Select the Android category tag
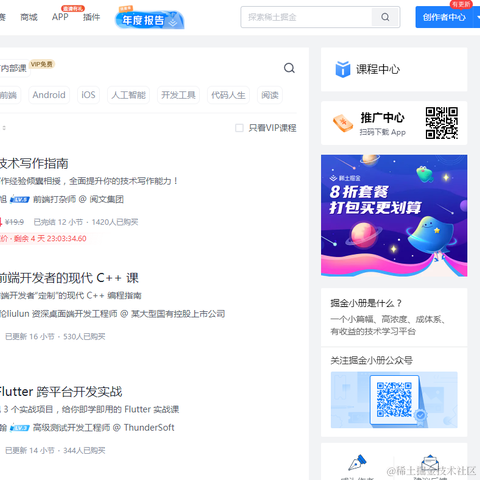The height and width of the screenshot is (480, 480). 49,95
